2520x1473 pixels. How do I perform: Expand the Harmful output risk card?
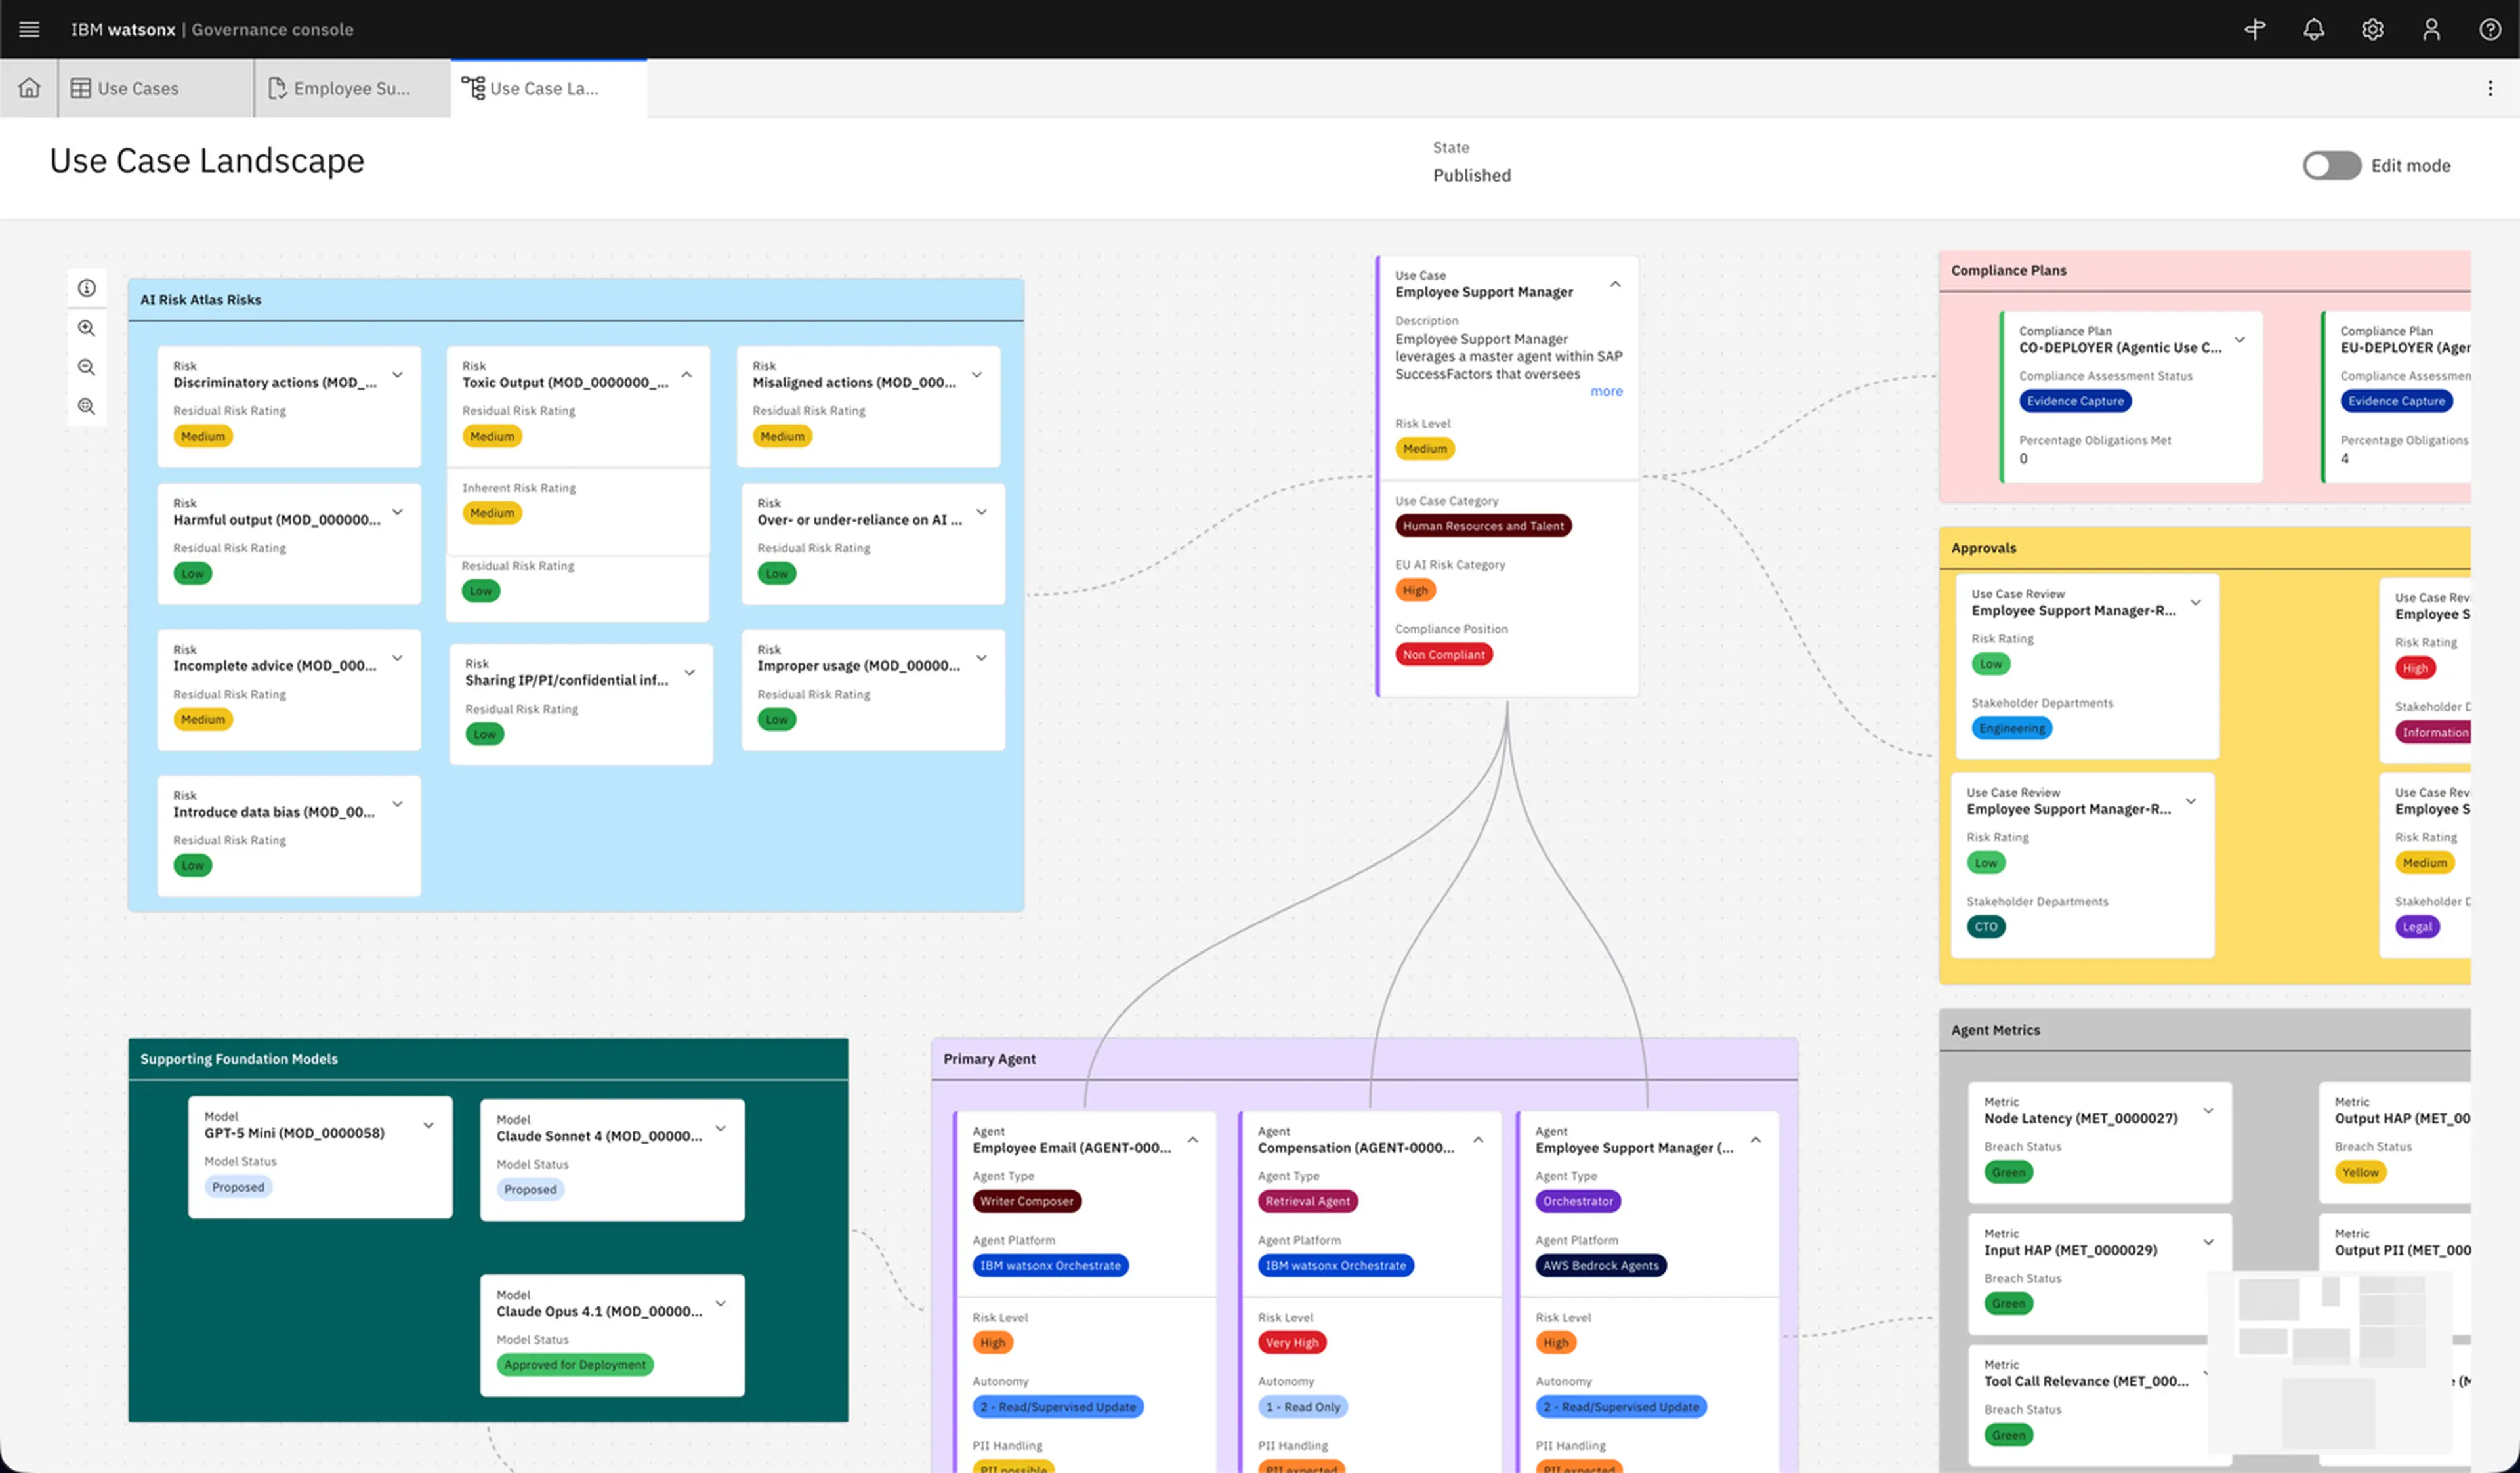[x=397, y=512]
